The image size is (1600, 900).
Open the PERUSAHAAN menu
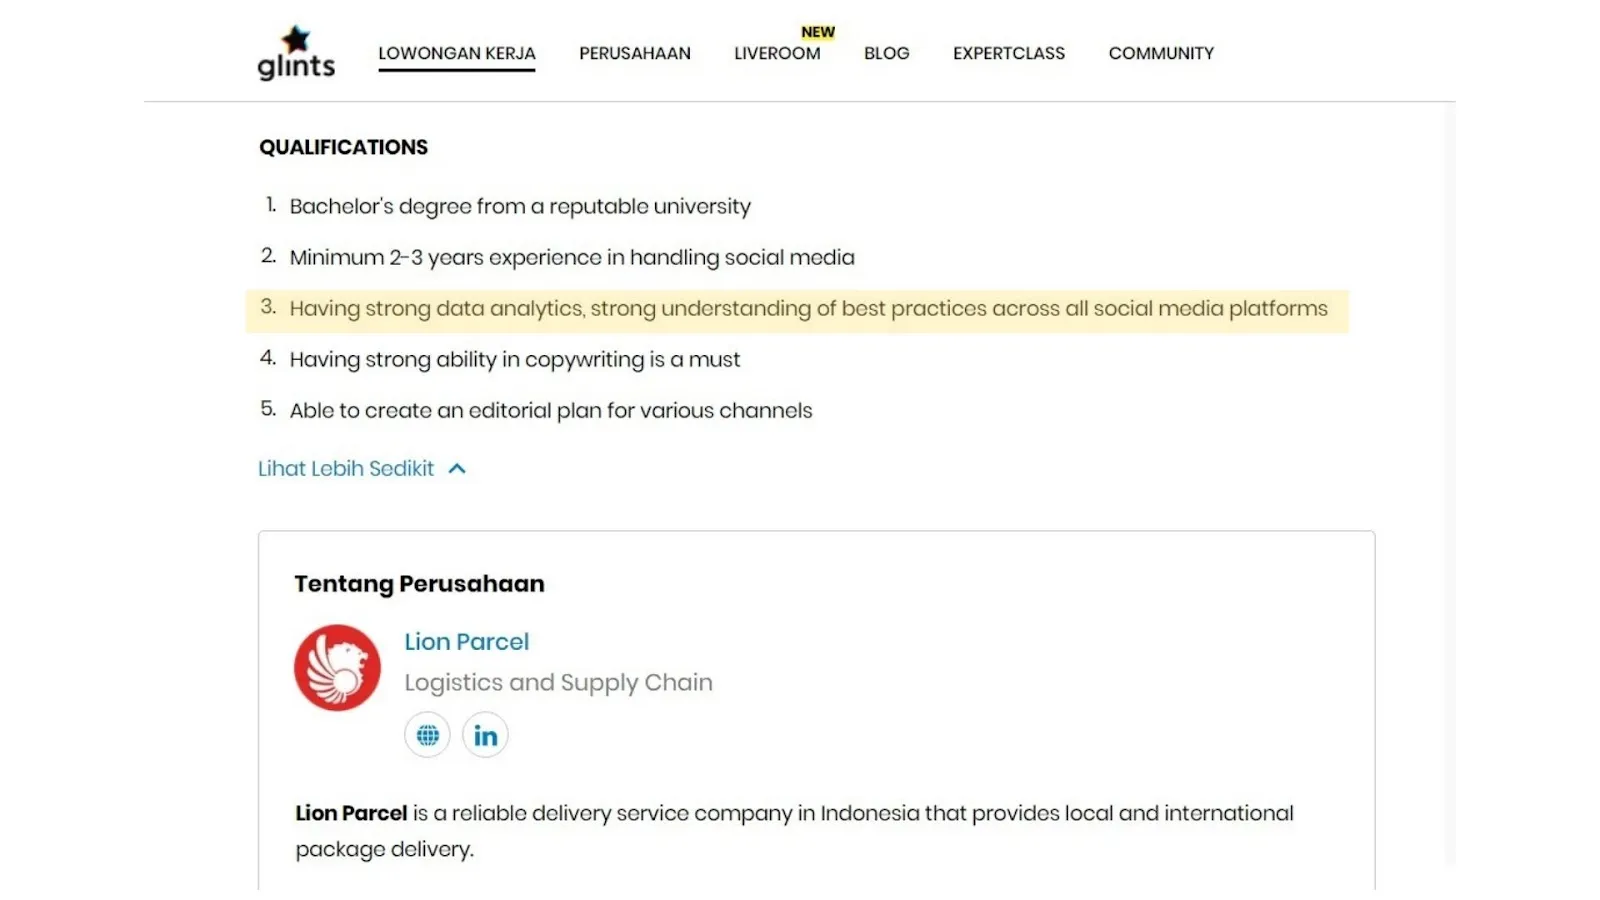tap(635, 53)
